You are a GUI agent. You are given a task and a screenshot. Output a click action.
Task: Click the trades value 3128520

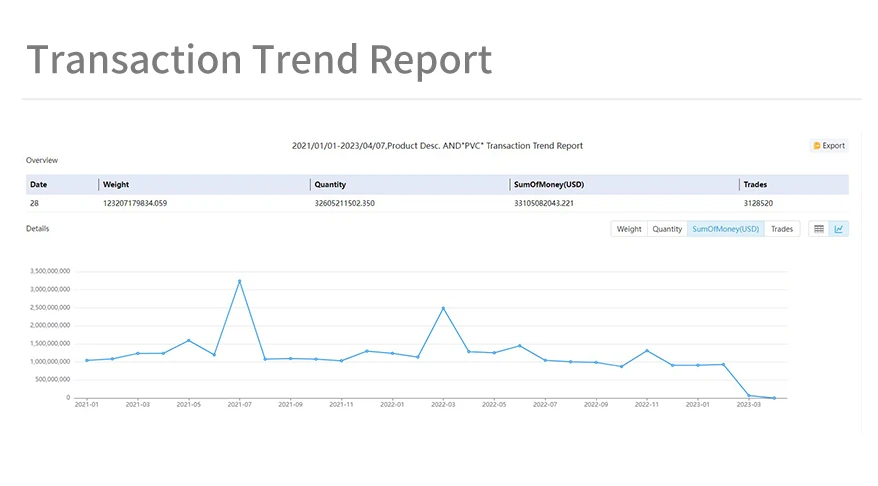click(758, 203)
